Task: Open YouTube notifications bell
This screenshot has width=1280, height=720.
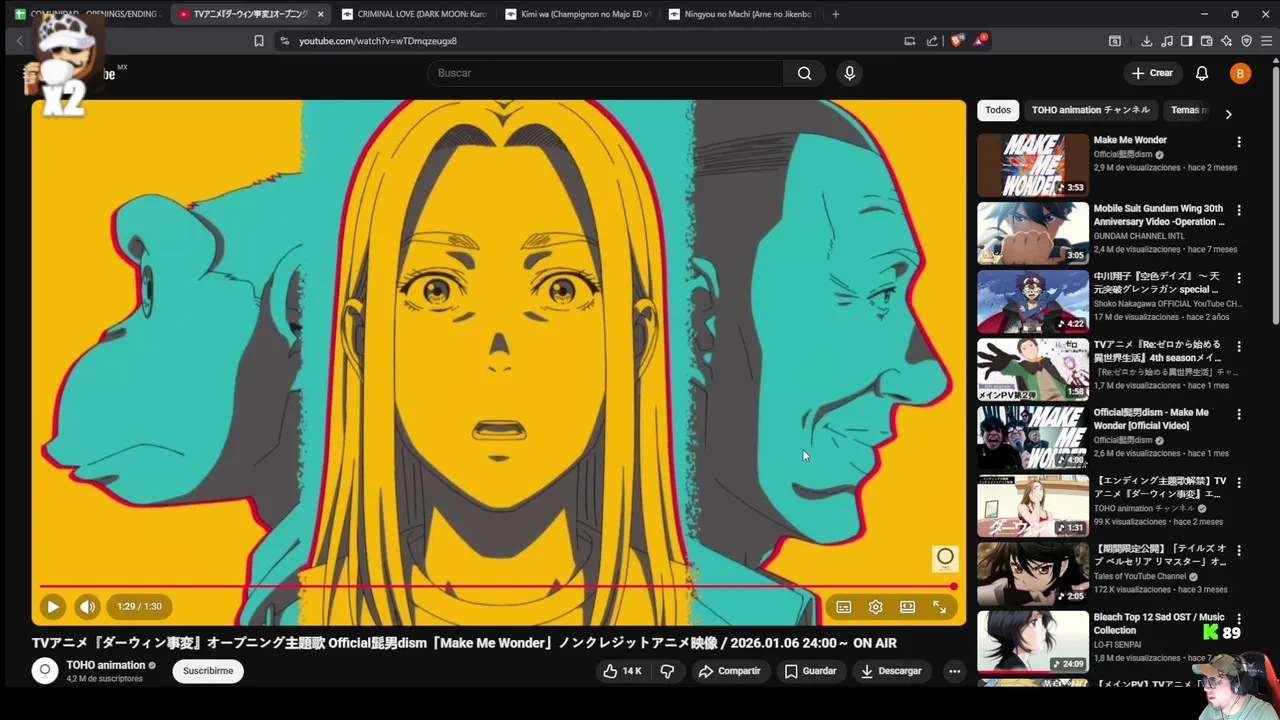Action: [x=1202, y=73]
